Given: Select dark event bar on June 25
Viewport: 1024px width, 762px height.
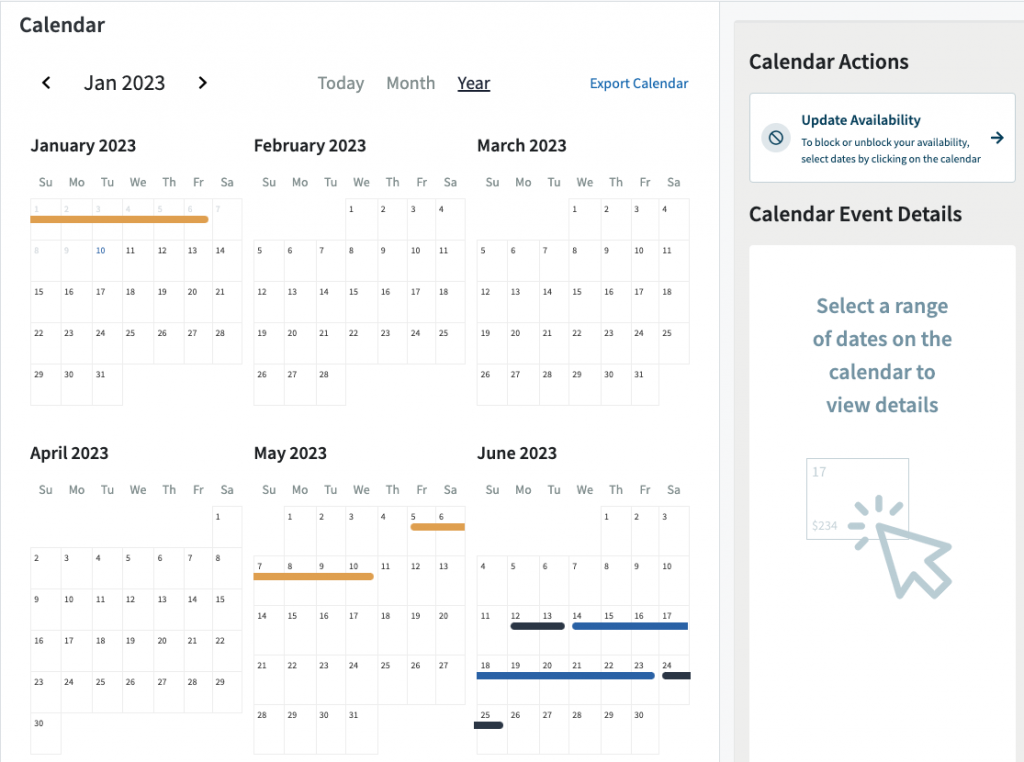Looking at the screenshot, I should [x=488, y=725].
